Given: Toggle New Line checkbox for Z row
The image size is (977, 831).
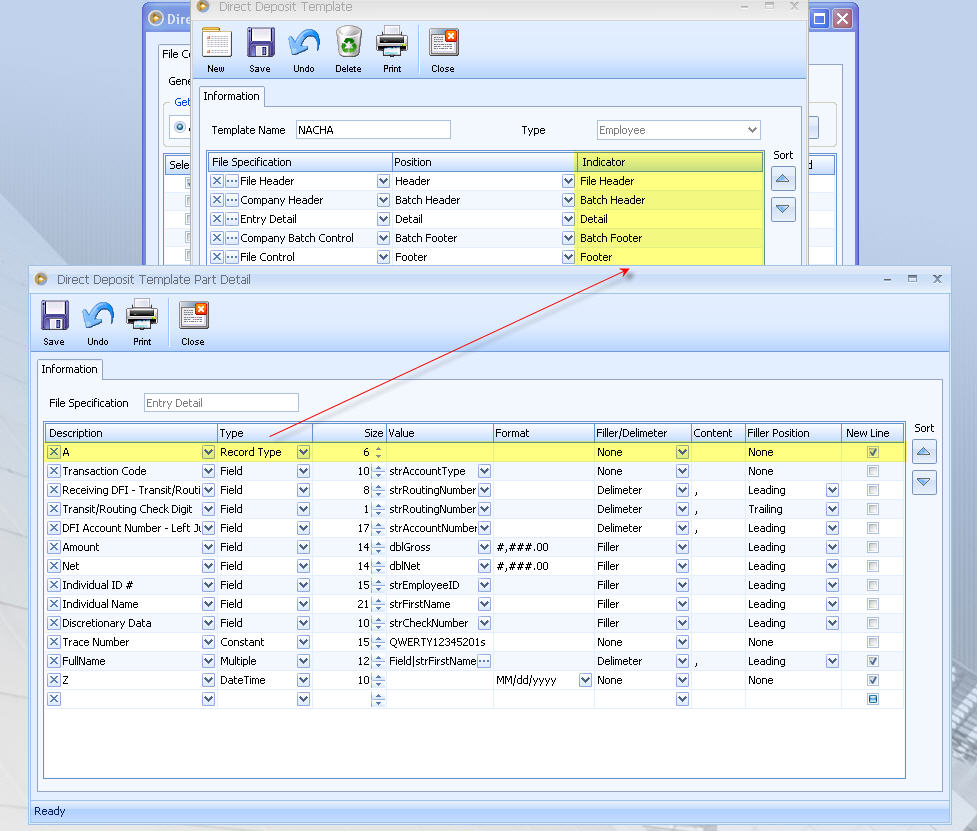Looking at the screenshot, I should coord(873,680).
